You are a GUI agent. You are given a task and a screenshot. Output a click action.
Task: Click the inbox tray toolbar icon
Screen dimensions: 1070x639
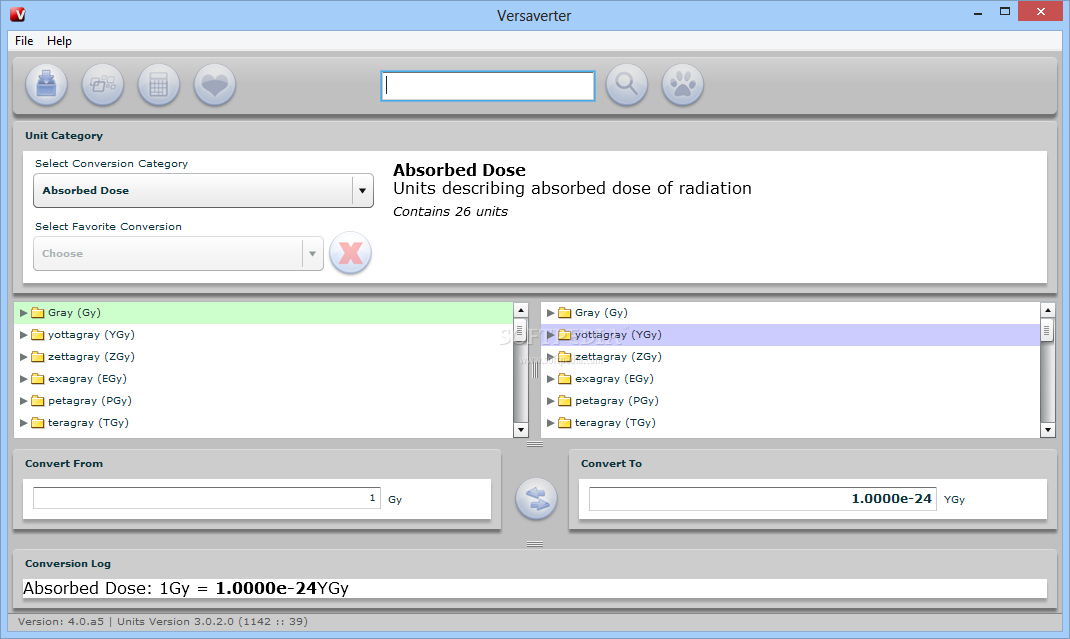46,85
